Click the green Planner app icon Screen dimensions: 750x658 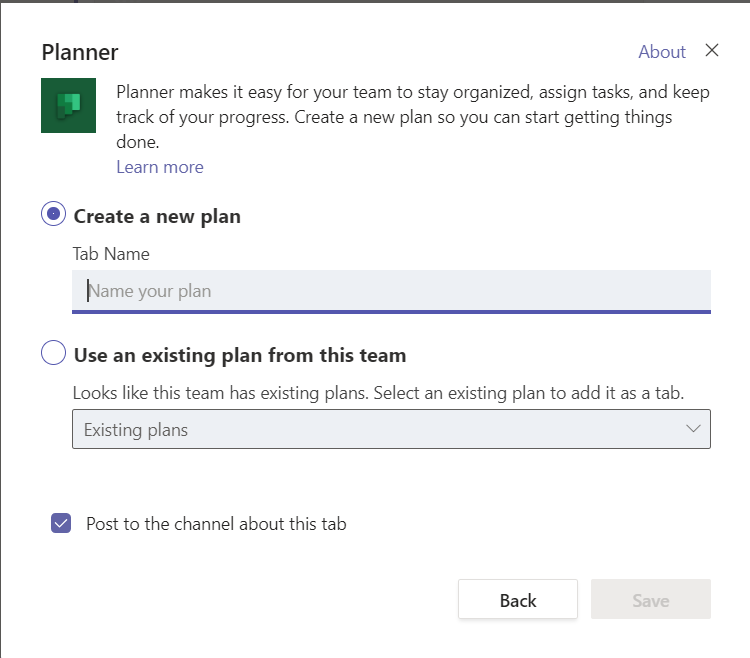pos(68,105)
